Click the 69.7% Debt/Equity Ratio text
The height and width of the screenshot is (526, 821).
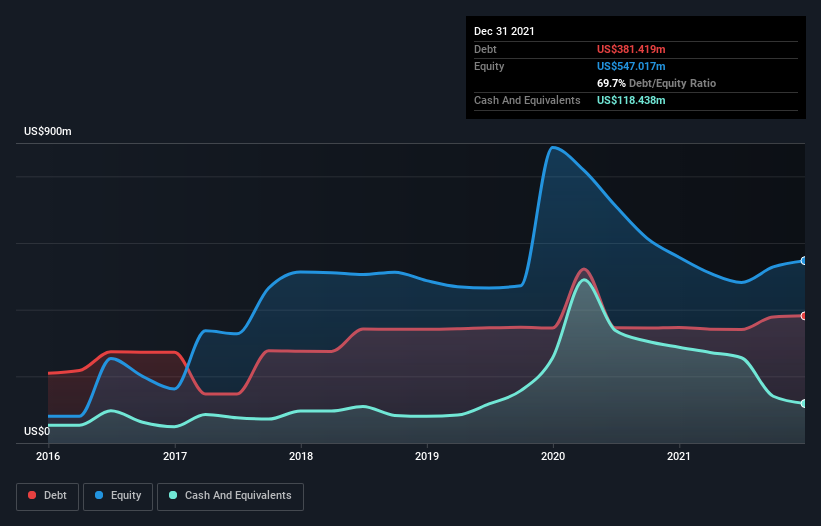pyautogui.click(x=656, y=83)
